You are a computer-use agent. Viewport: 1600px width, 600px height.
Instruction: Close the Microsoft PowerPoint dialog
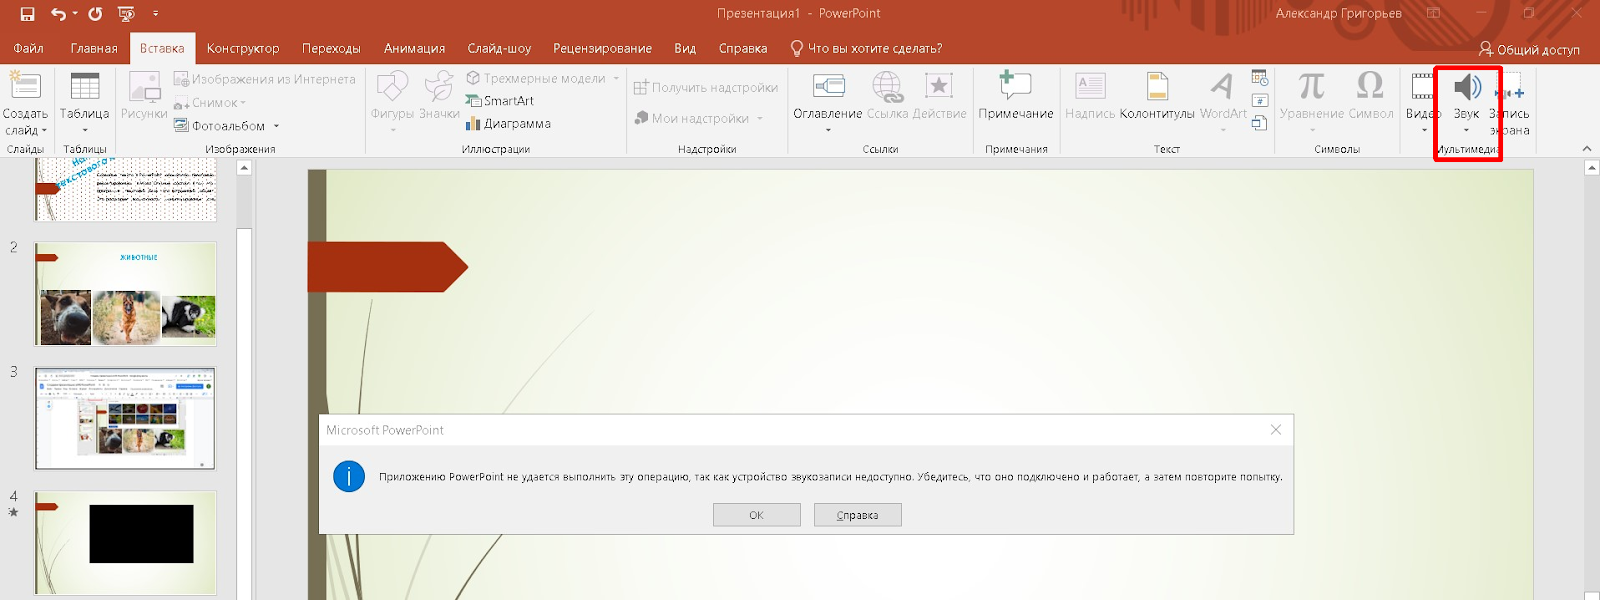(1275, 430)
